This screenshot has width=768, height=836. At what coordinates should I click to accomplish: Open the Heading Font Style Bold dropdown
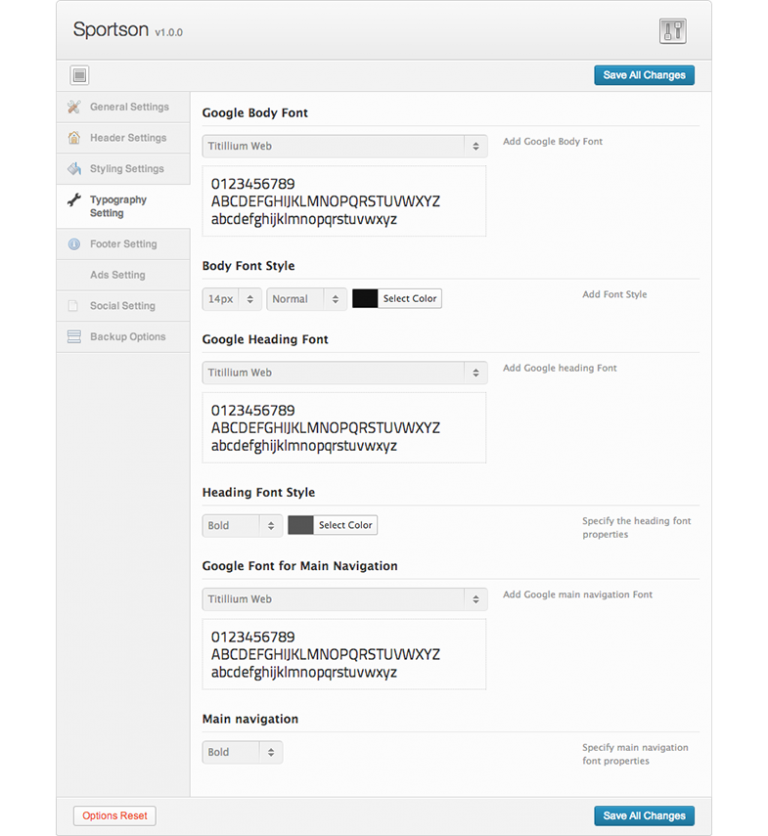click(x=242, y=525)
